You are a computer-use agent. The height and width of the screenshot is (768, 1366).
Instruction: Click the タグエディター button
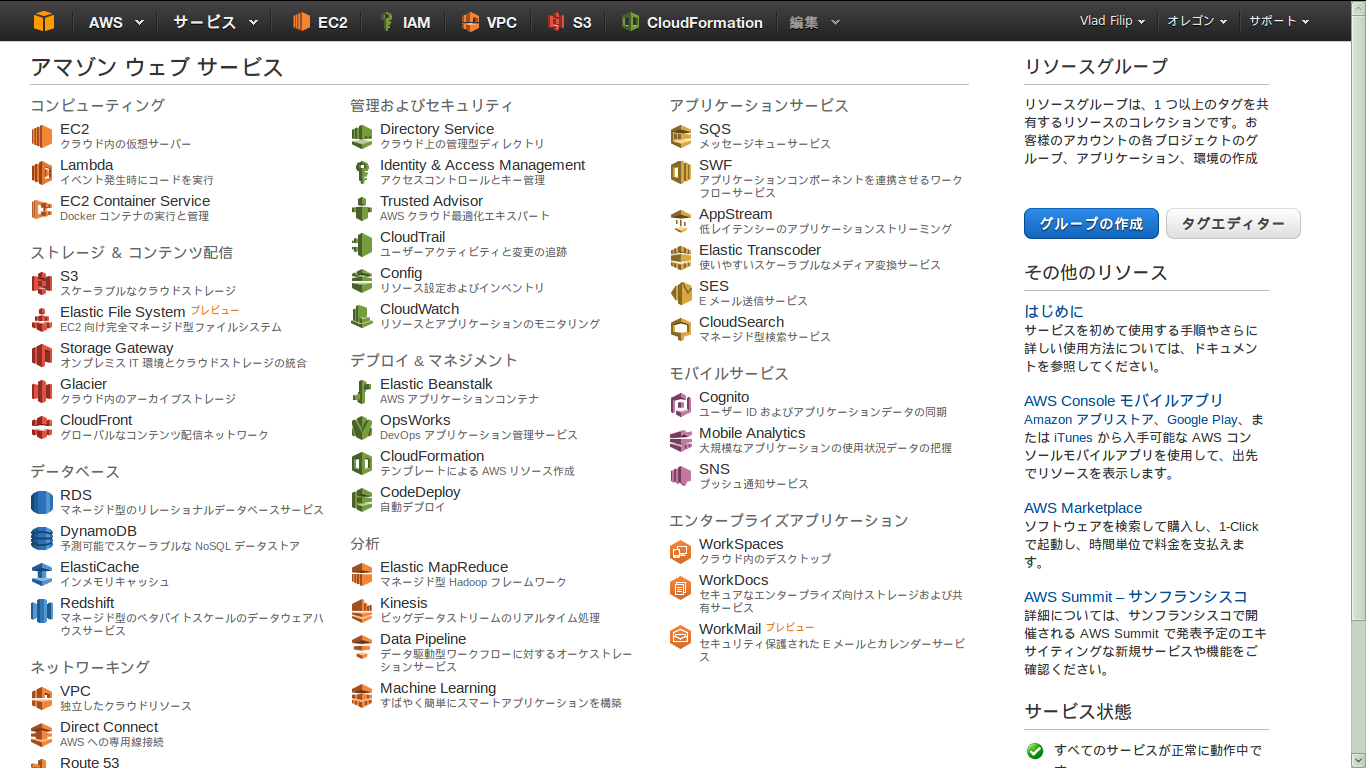(1233, 224)
